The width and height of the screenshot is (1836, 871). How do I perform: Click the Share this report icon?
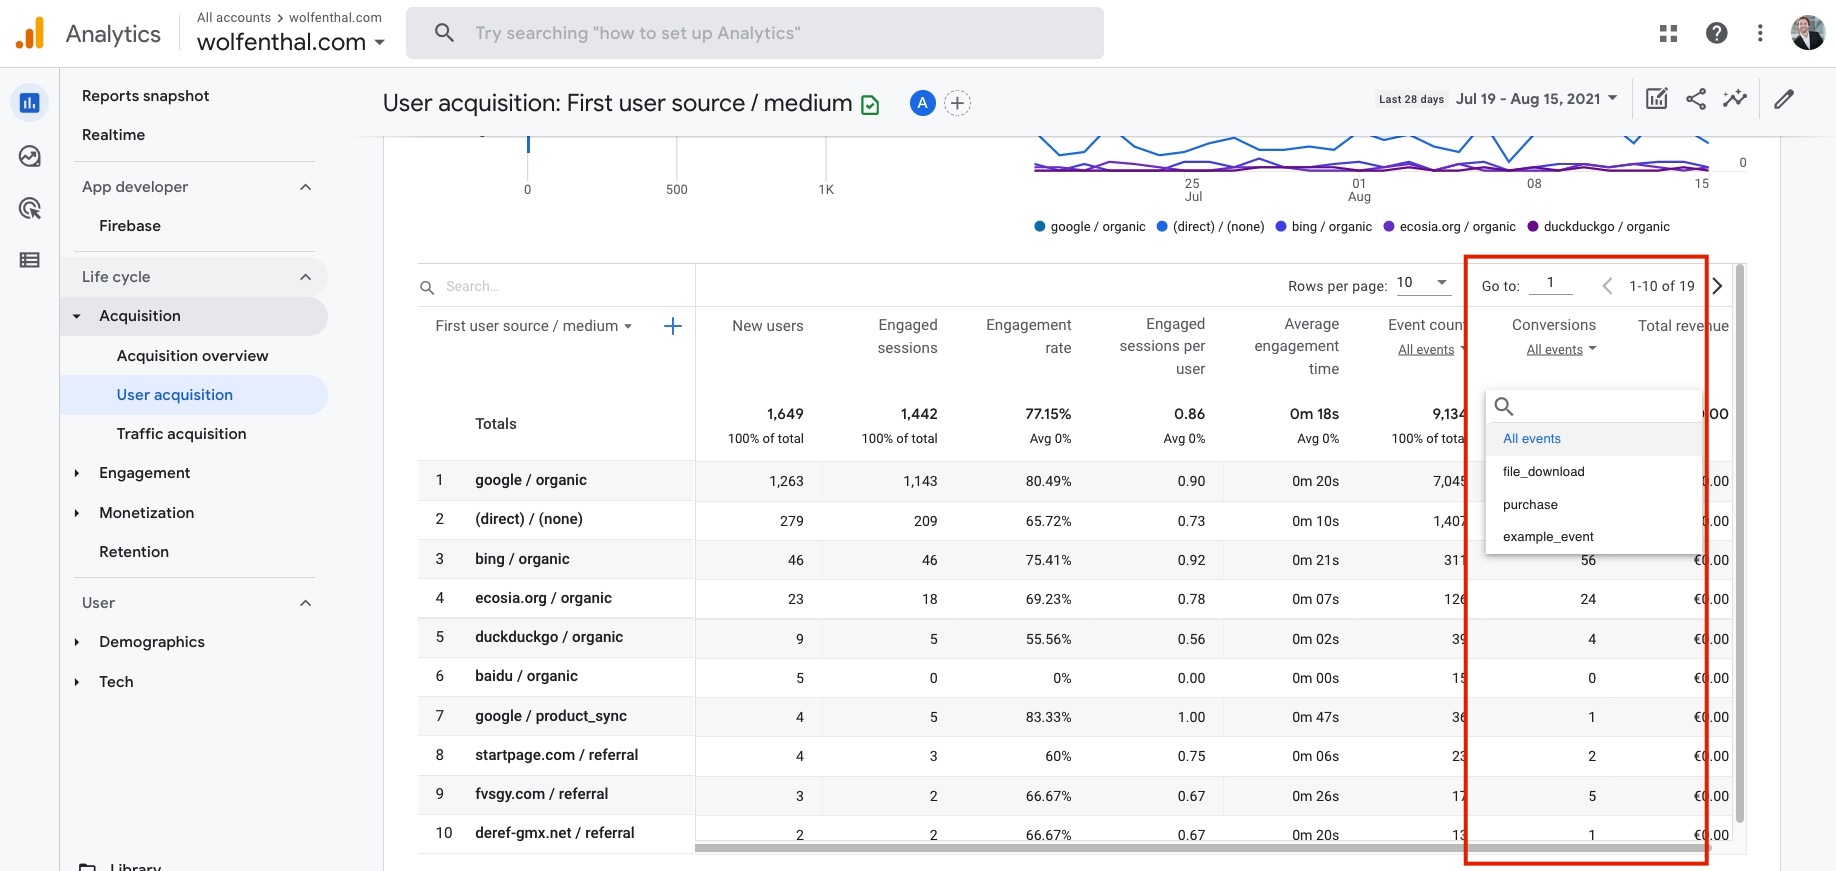click(x=1696, y=99)
